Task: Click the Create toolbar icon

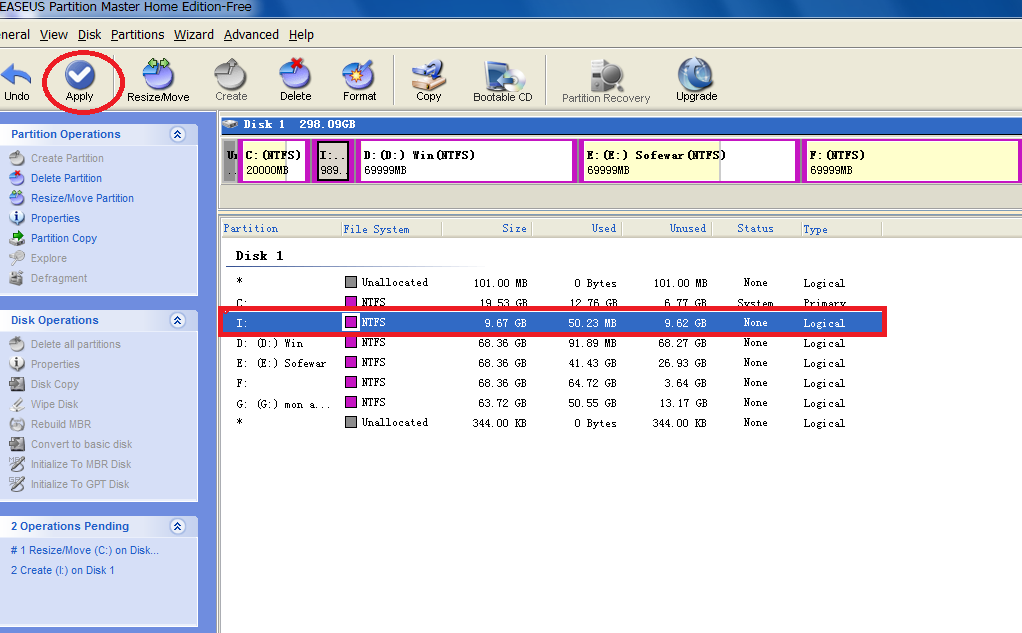Action: pyautogui.click(x=231, y=81)
